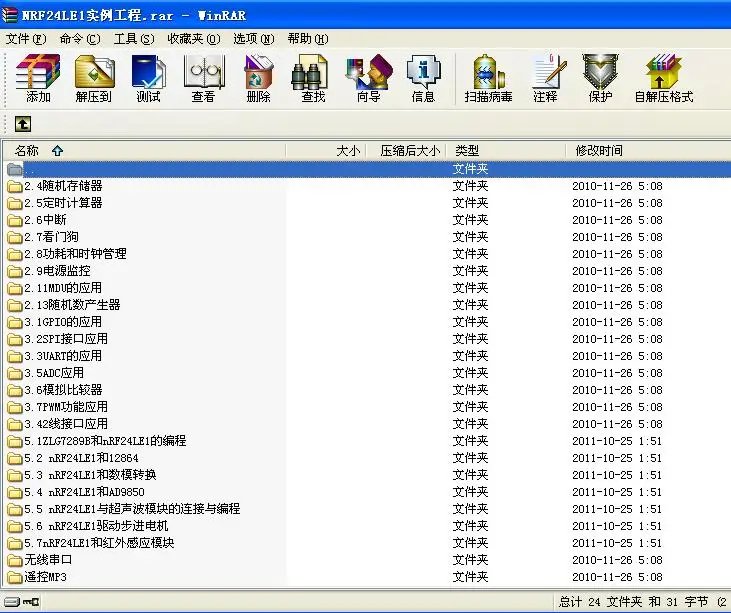Select folder row 2.5定时计算器
Image resolution: width=731 pixels, height=613 pixels.
click(x=368, y=203)
